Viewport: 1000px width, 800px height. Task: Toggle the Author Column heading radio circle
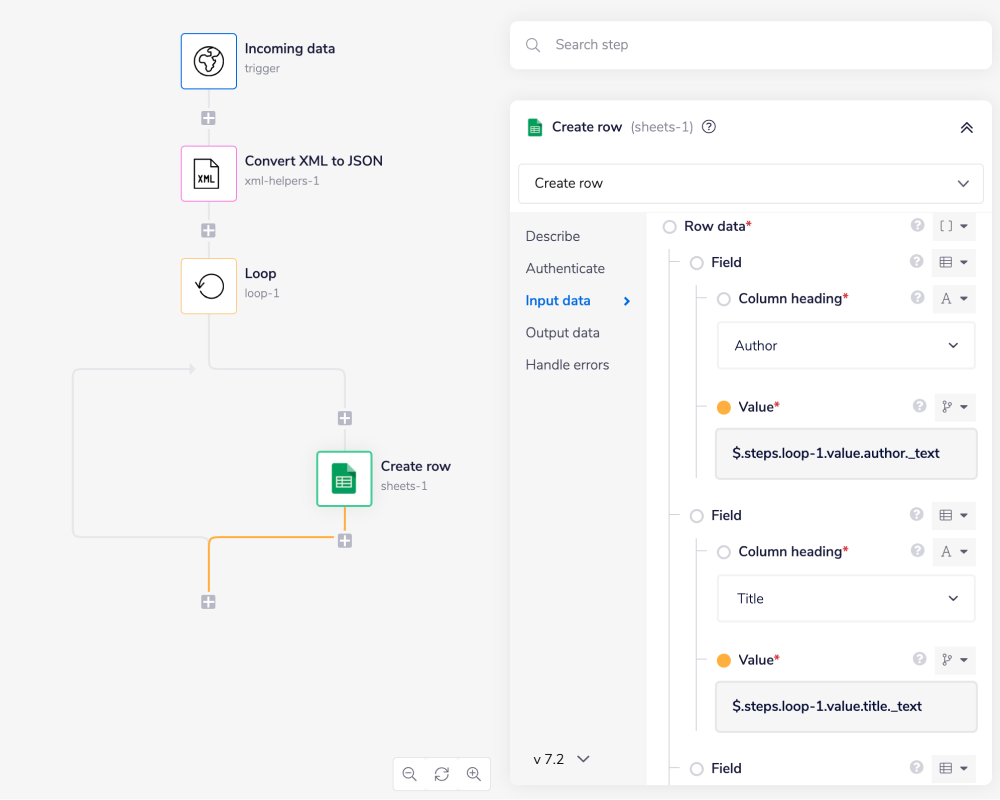[x=724, y=299]
